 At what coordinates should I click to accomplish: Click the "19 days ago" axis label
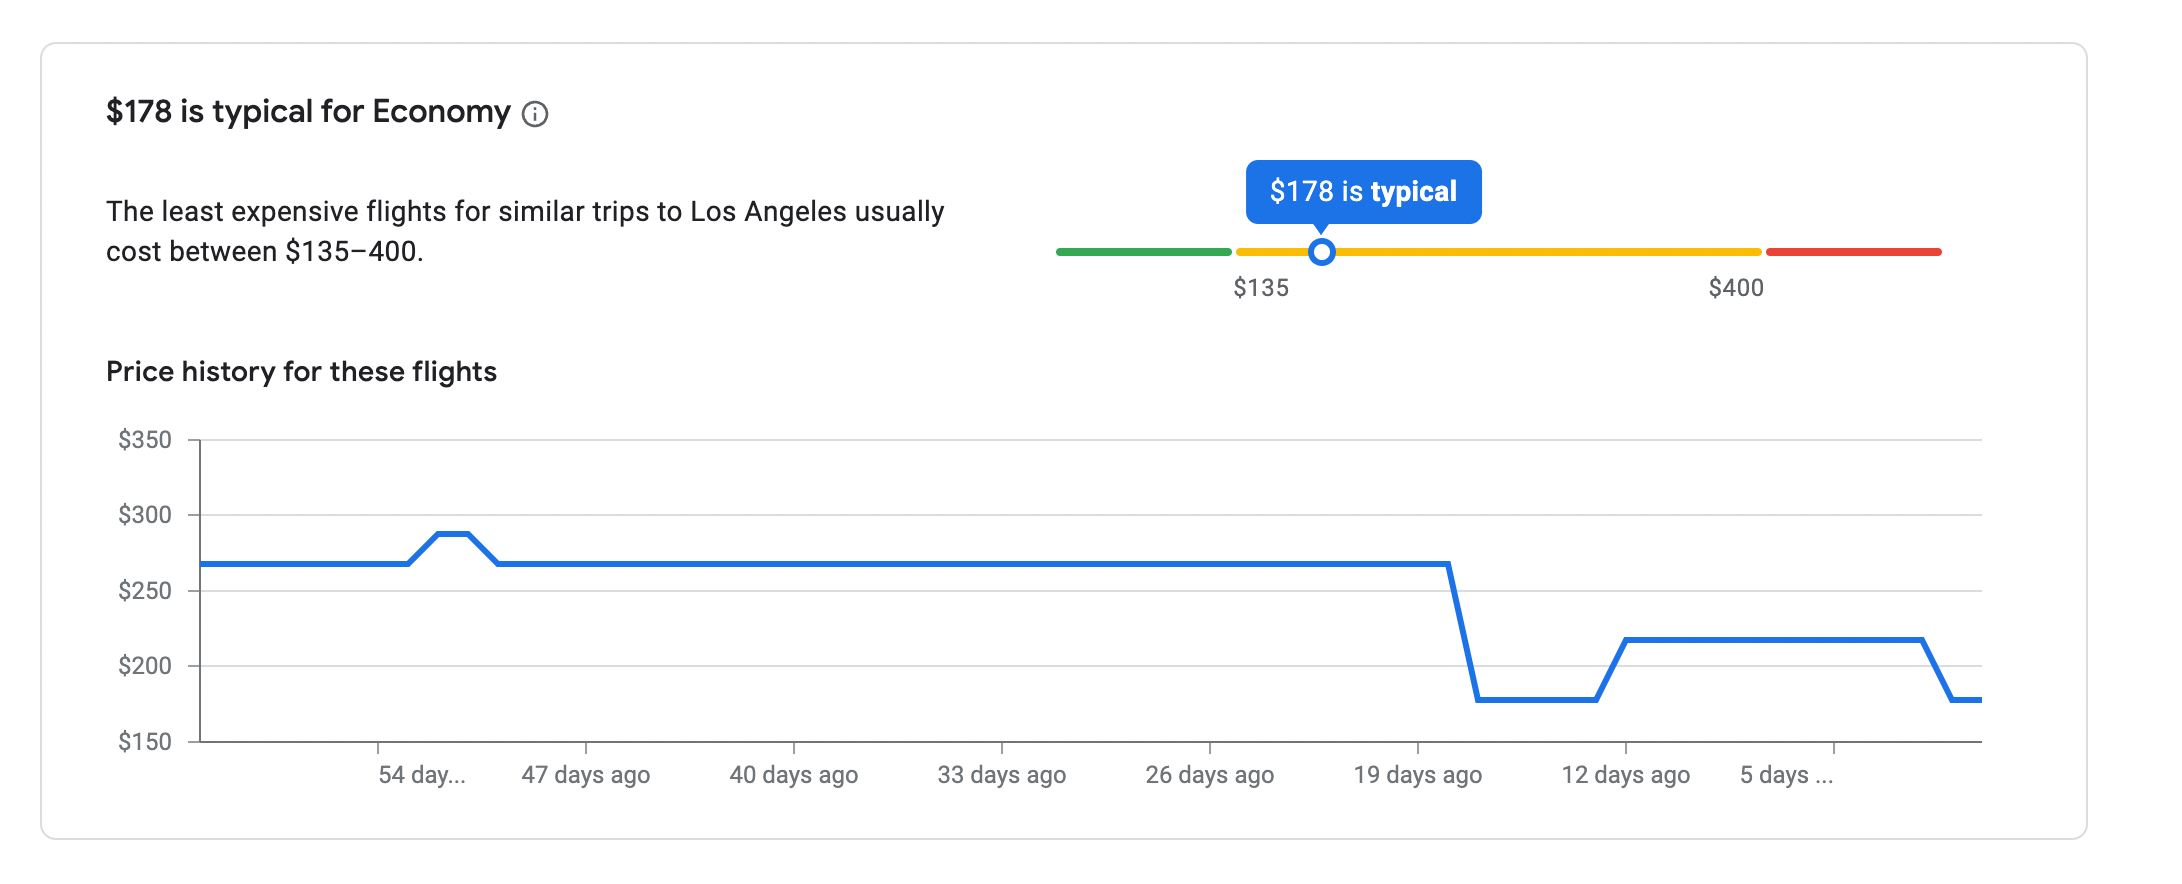coord(1417,775)
